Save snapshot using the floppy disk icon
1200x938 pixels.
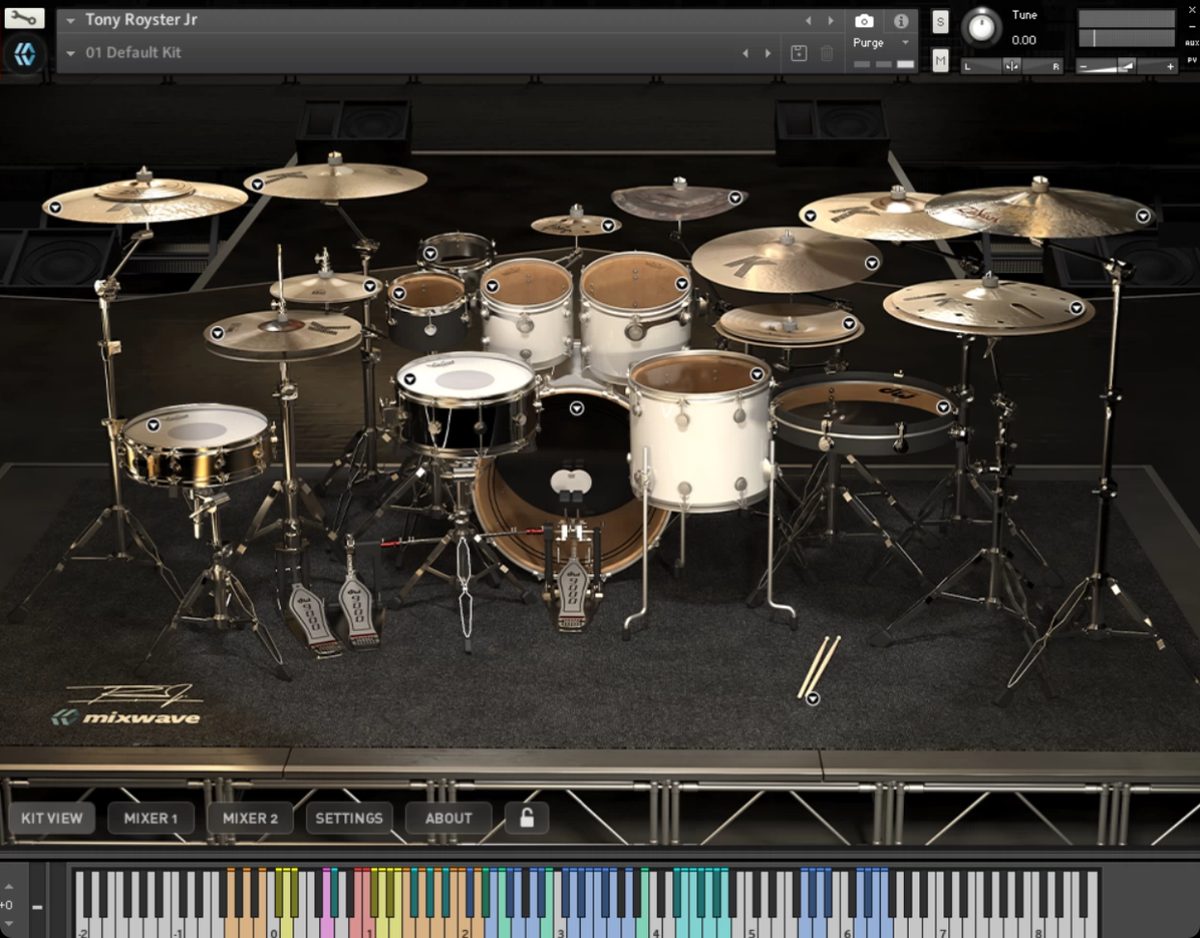(798, 53)
